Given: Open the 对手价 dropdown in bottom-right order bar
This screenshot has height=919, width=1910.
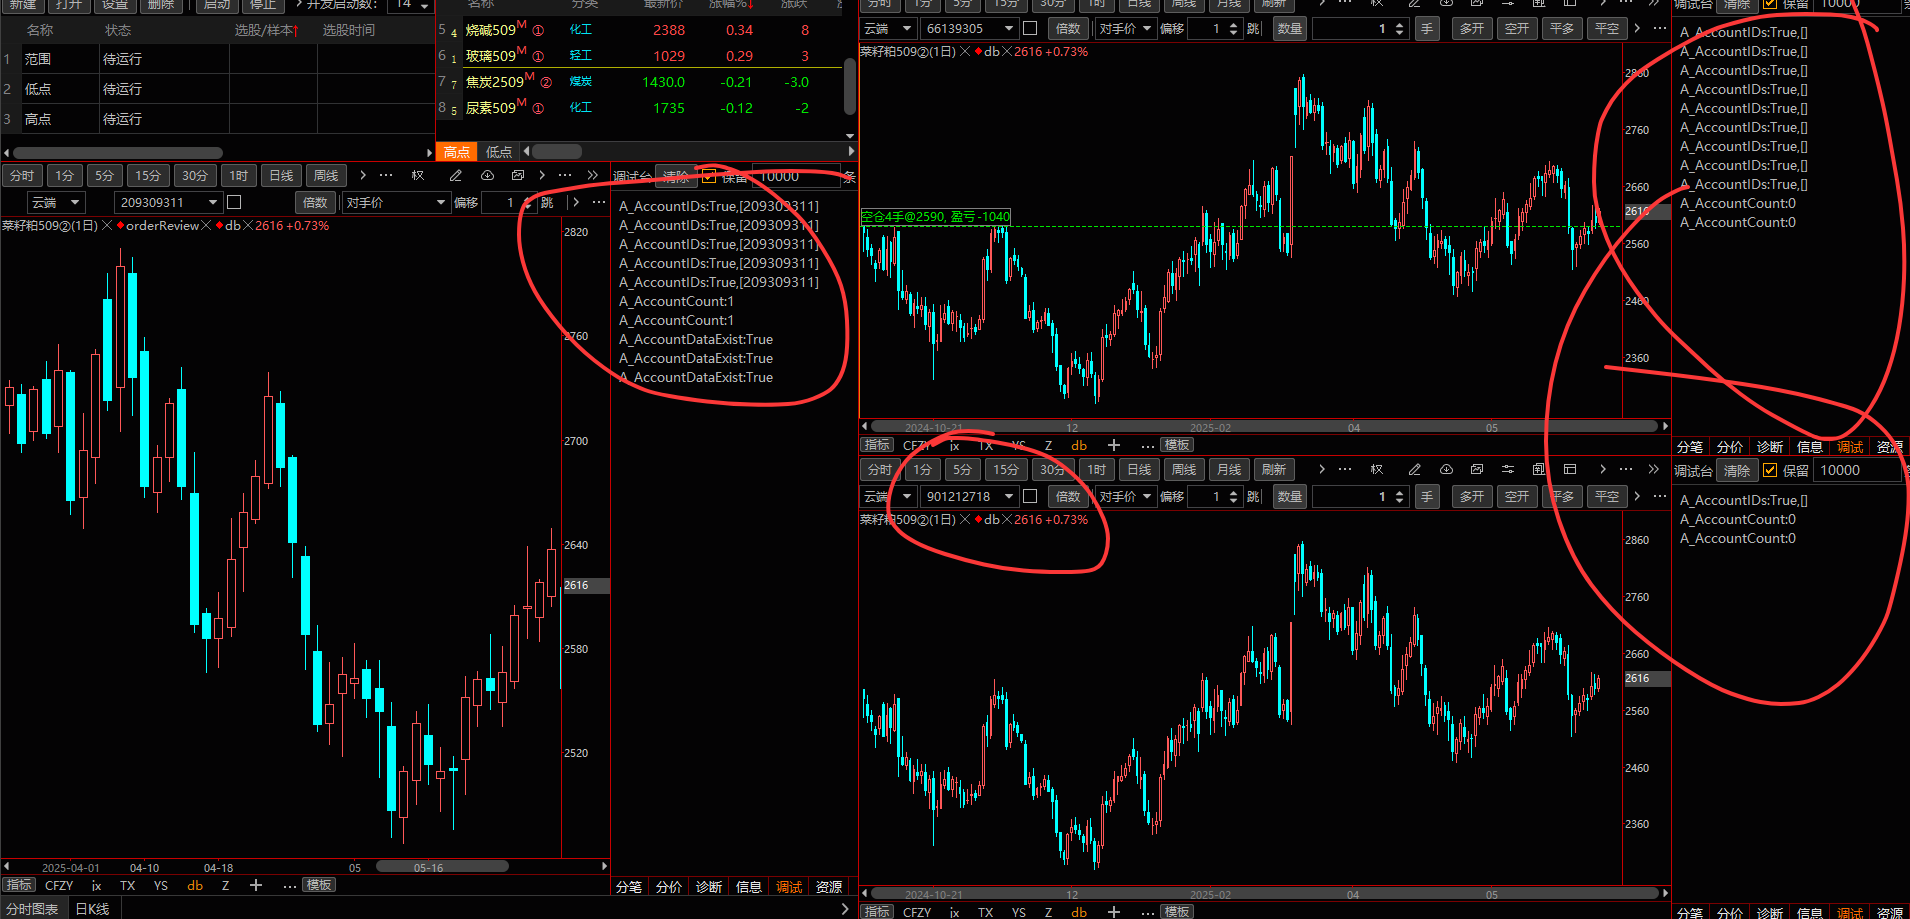Looking at the screenshot, I should [1125, 496].
